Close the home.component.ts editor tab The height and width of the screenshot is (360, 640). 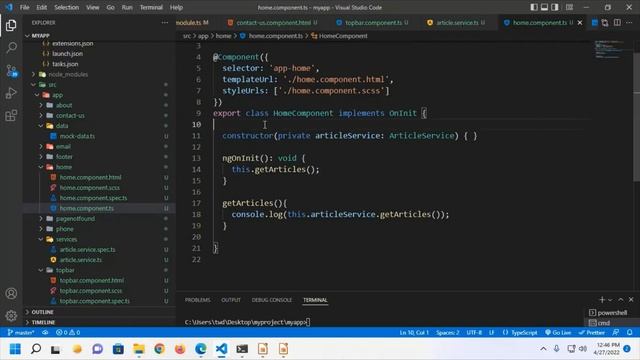click(580, 23)
